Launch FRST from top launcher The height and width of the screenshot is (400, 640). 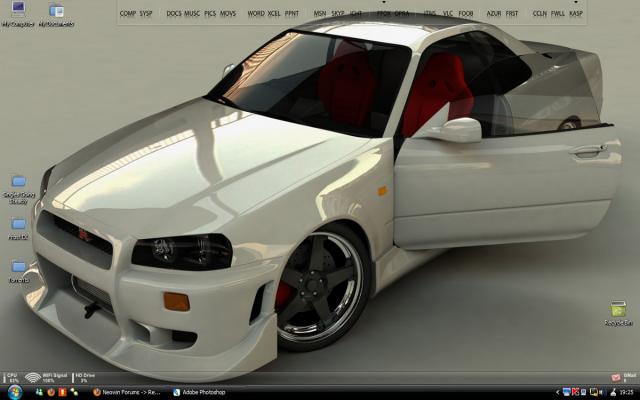coord(512,13)
